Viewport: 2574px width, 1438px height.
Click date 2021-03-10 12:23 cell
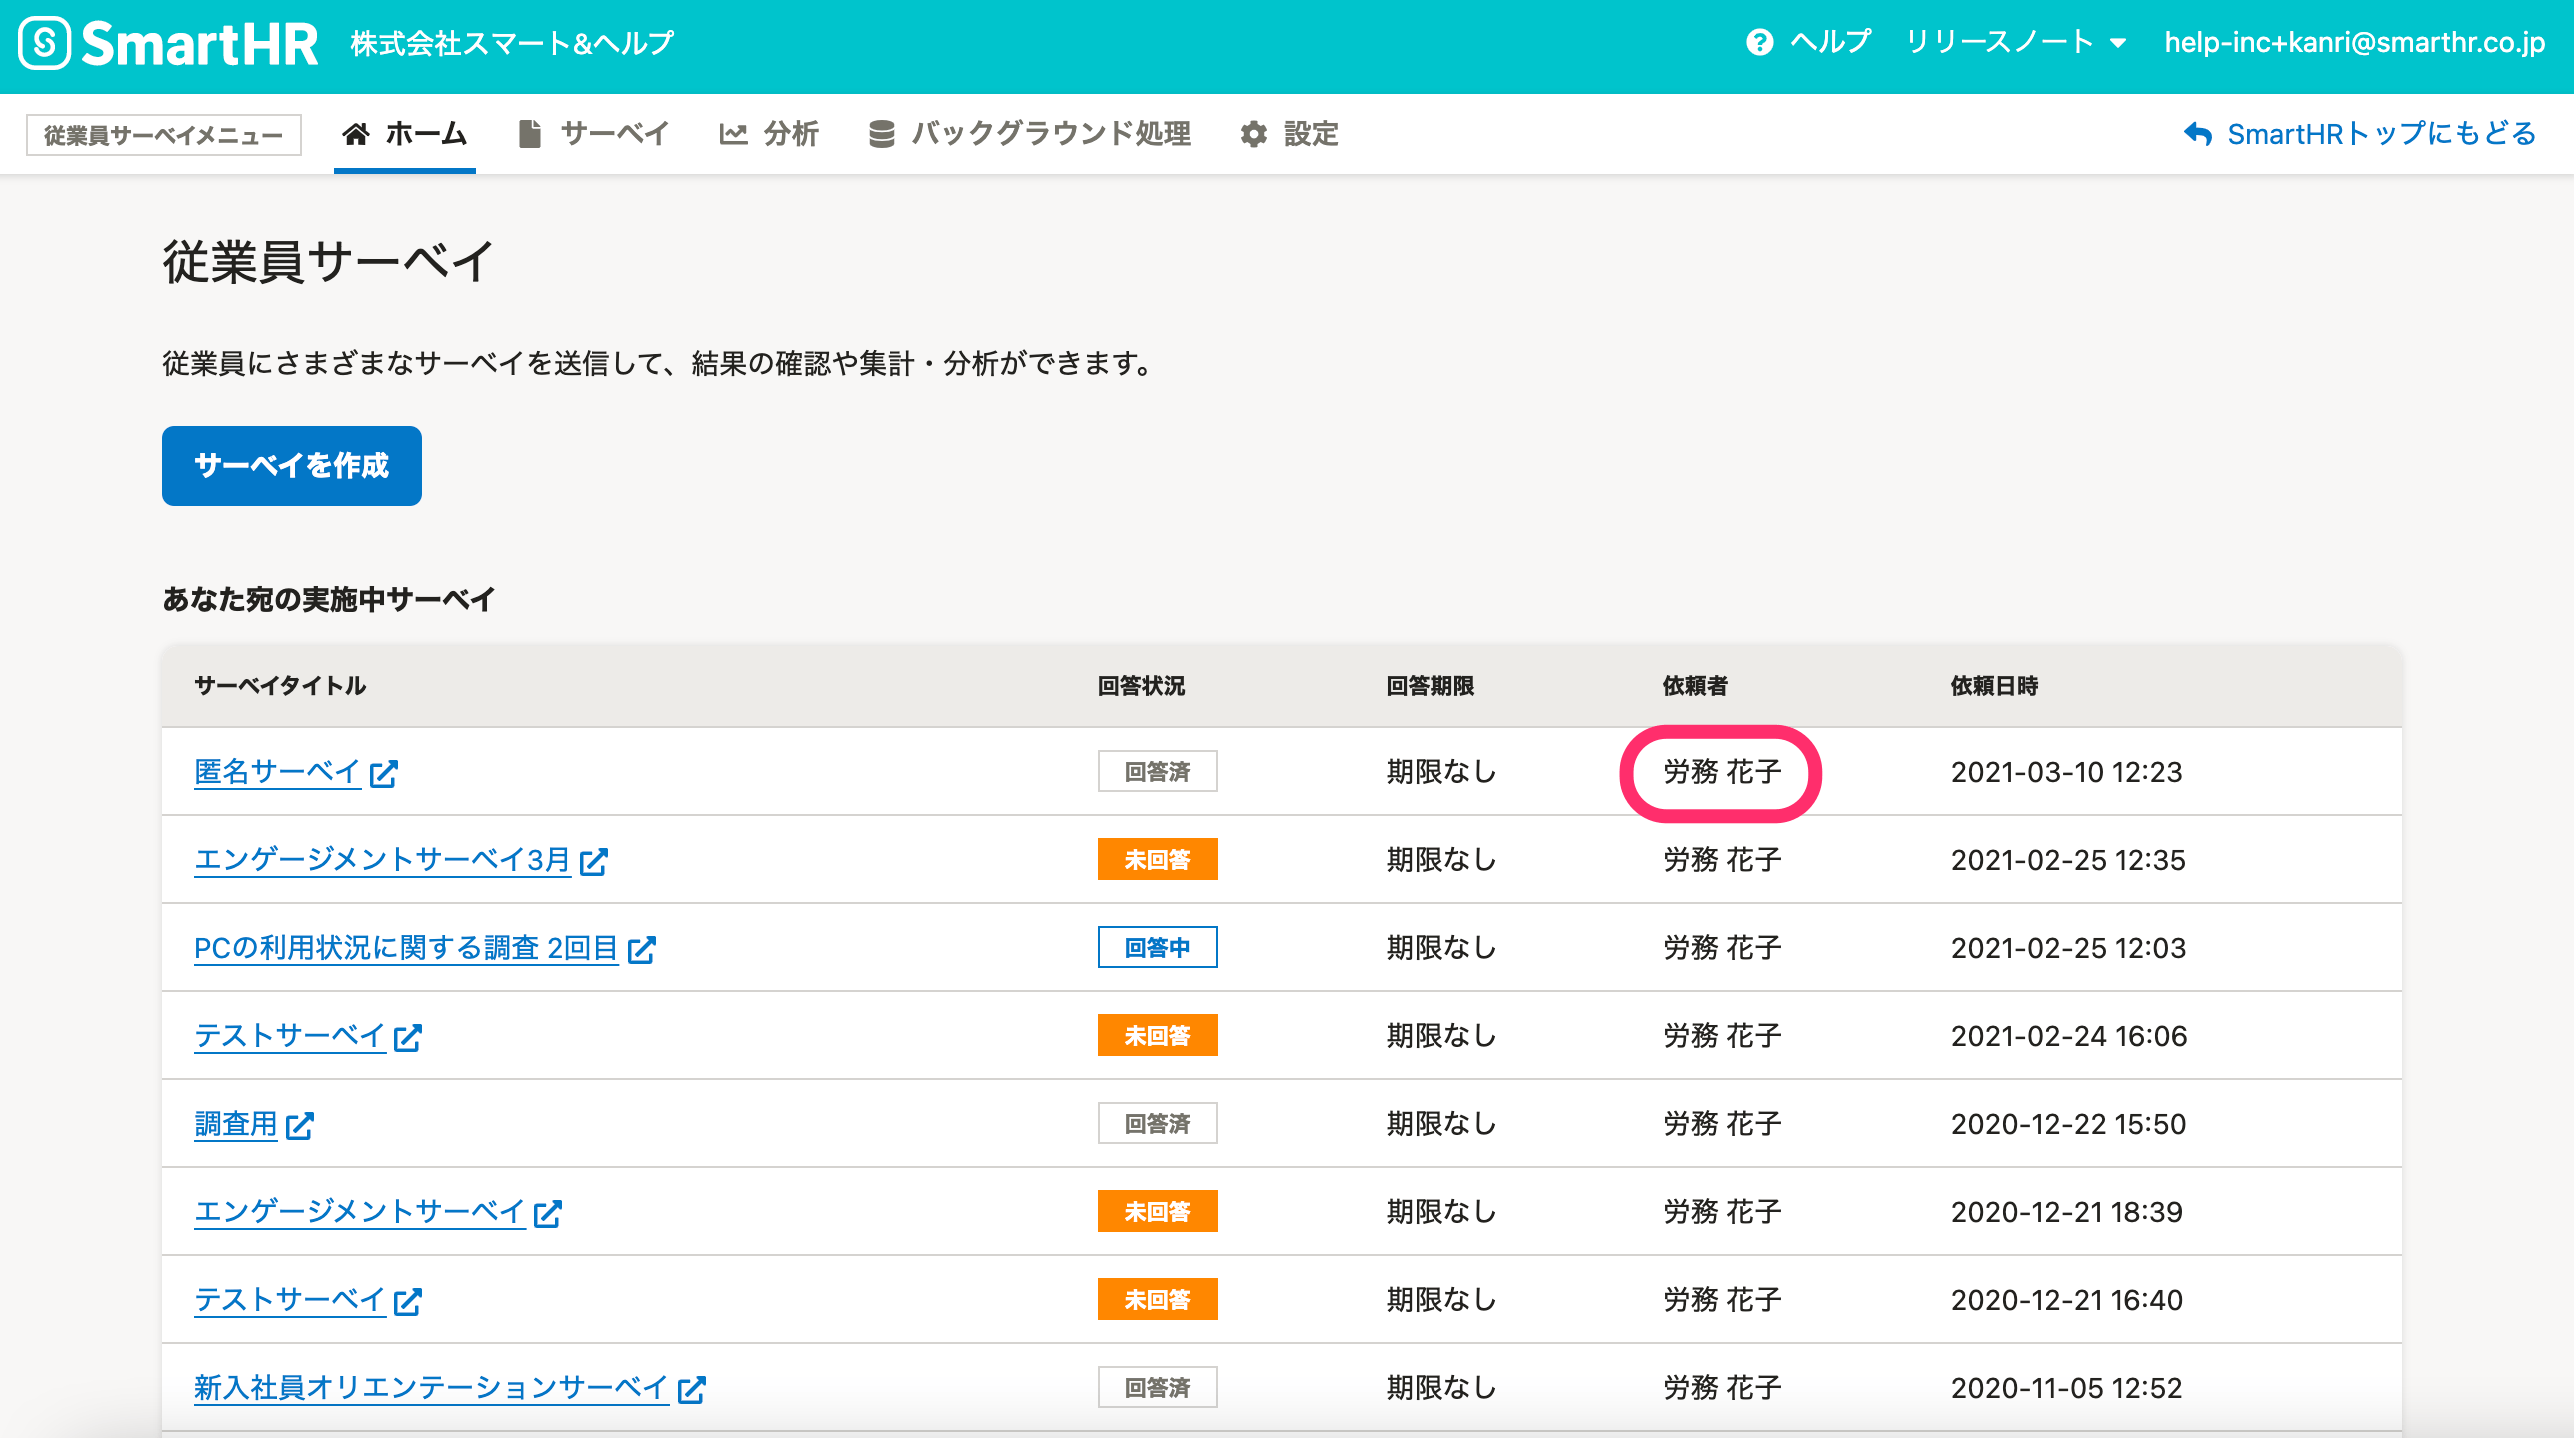tap(2066, 771)
